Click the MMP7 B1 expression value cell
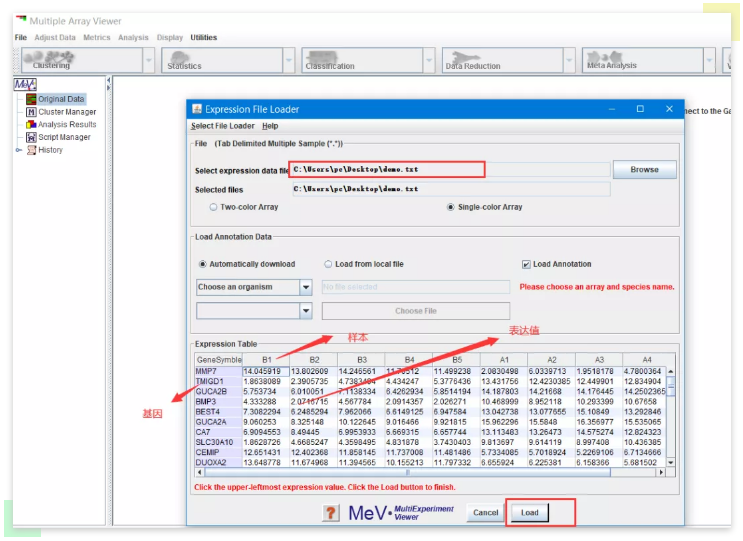Image resolution: width=743 pixels, height=541 pixels. (264, 371)
